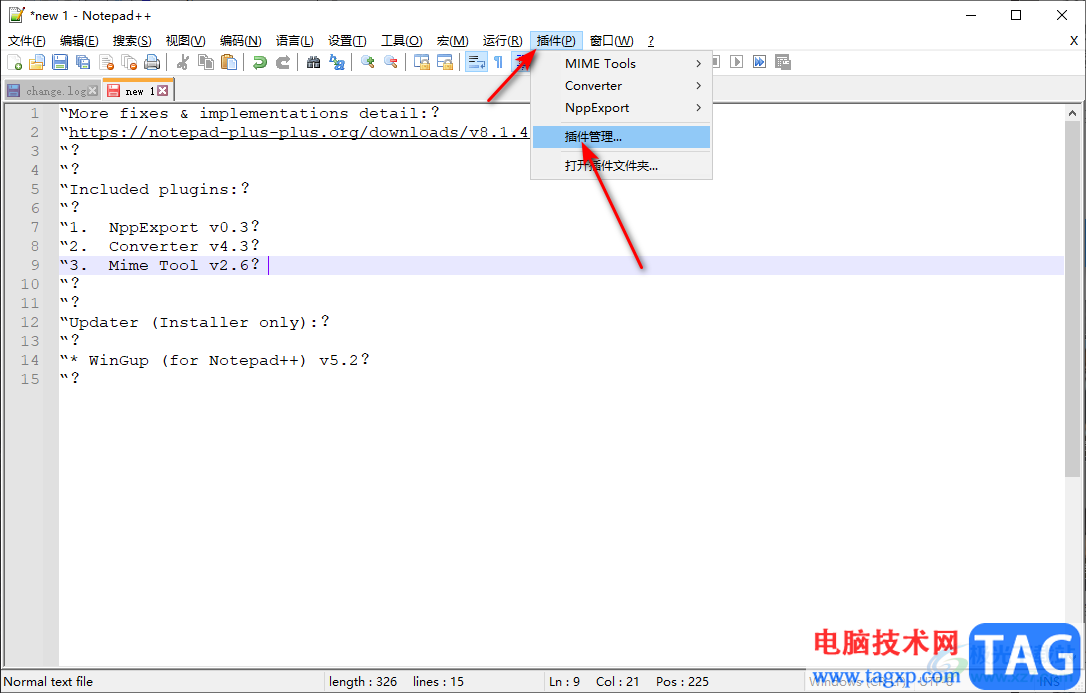Open the 宏(M) menu
The image size is (1086, 693).
click(x=452, y=41)
